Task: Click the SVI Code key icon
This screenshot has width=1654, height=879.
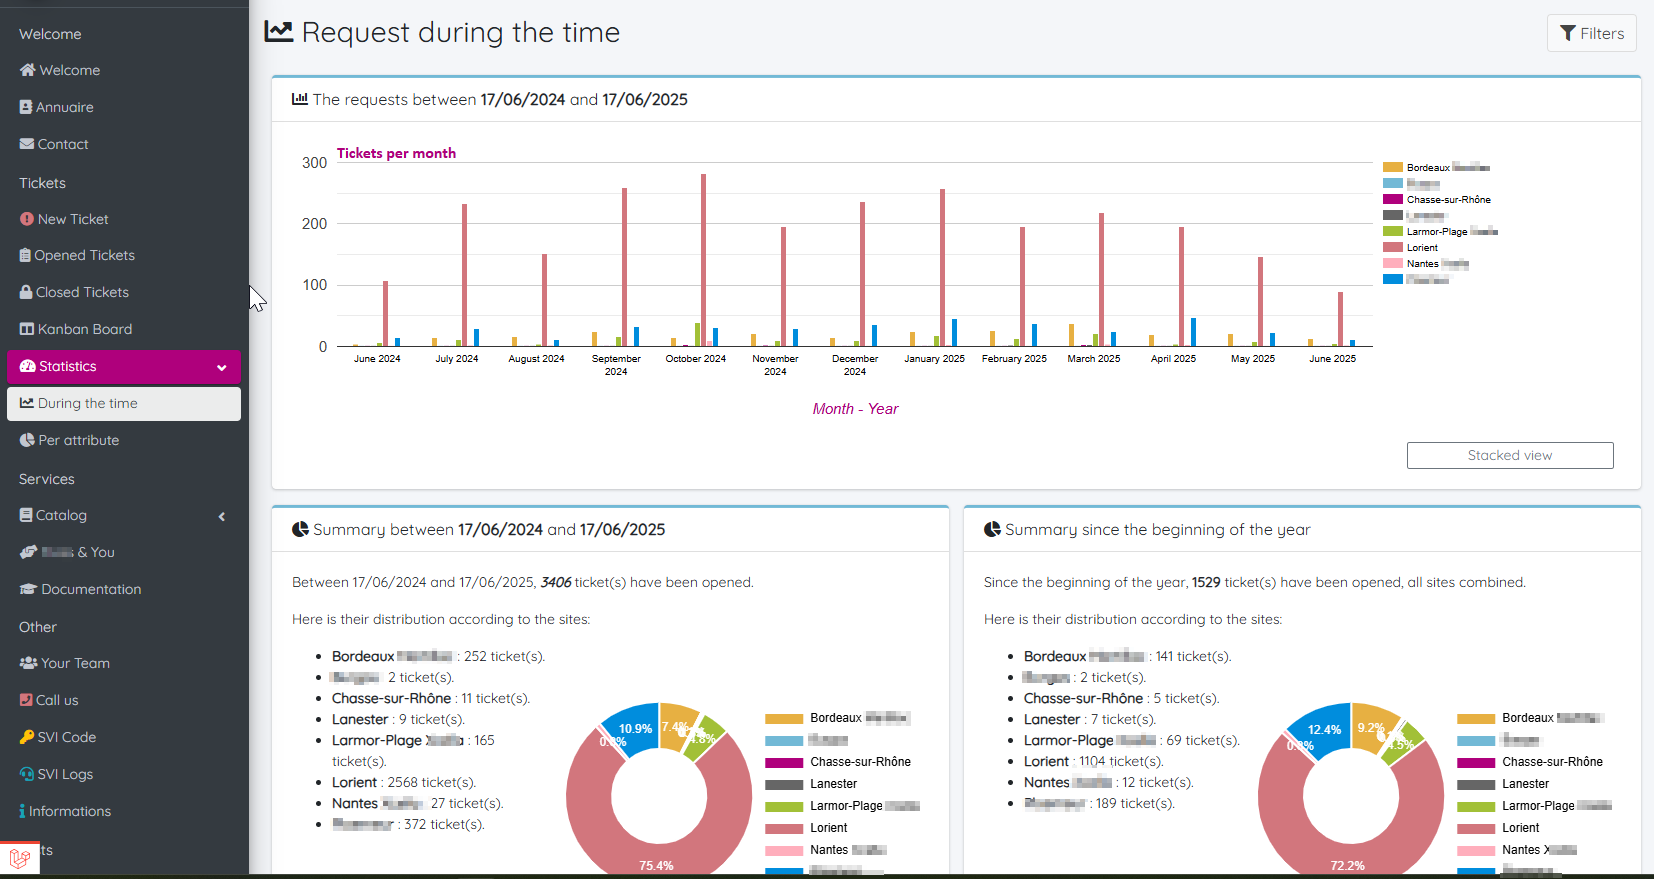Action: point(27,737)
